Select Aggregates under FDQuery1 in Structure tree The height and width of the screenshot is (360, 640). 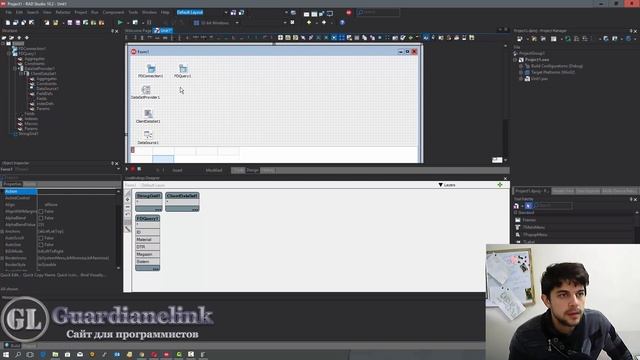pos(35,59)
